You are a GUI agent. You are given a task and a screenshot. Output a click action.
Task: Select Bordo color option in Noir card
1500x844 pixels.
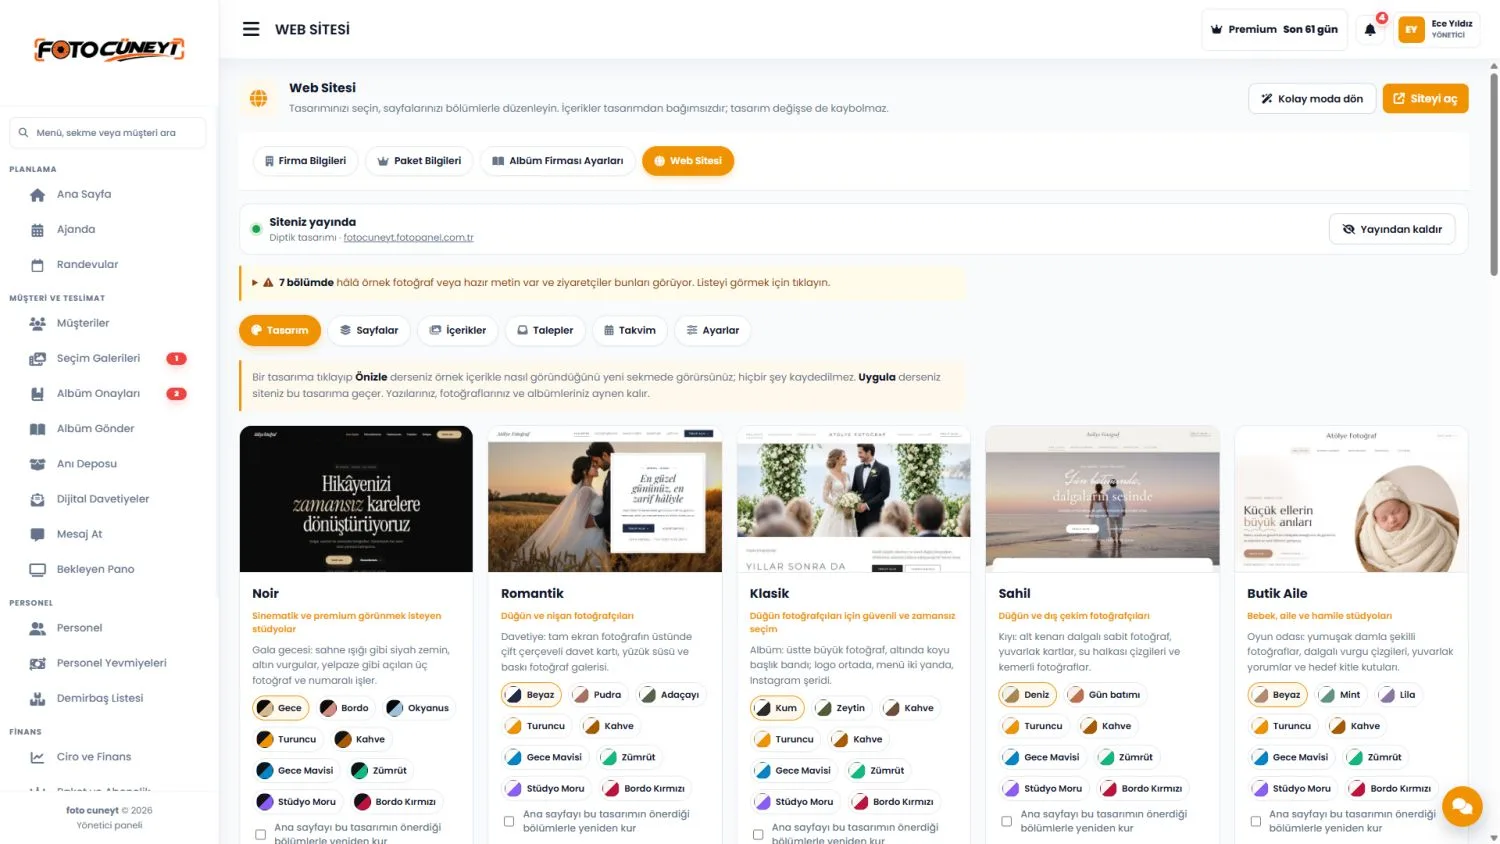click(346, 708)
